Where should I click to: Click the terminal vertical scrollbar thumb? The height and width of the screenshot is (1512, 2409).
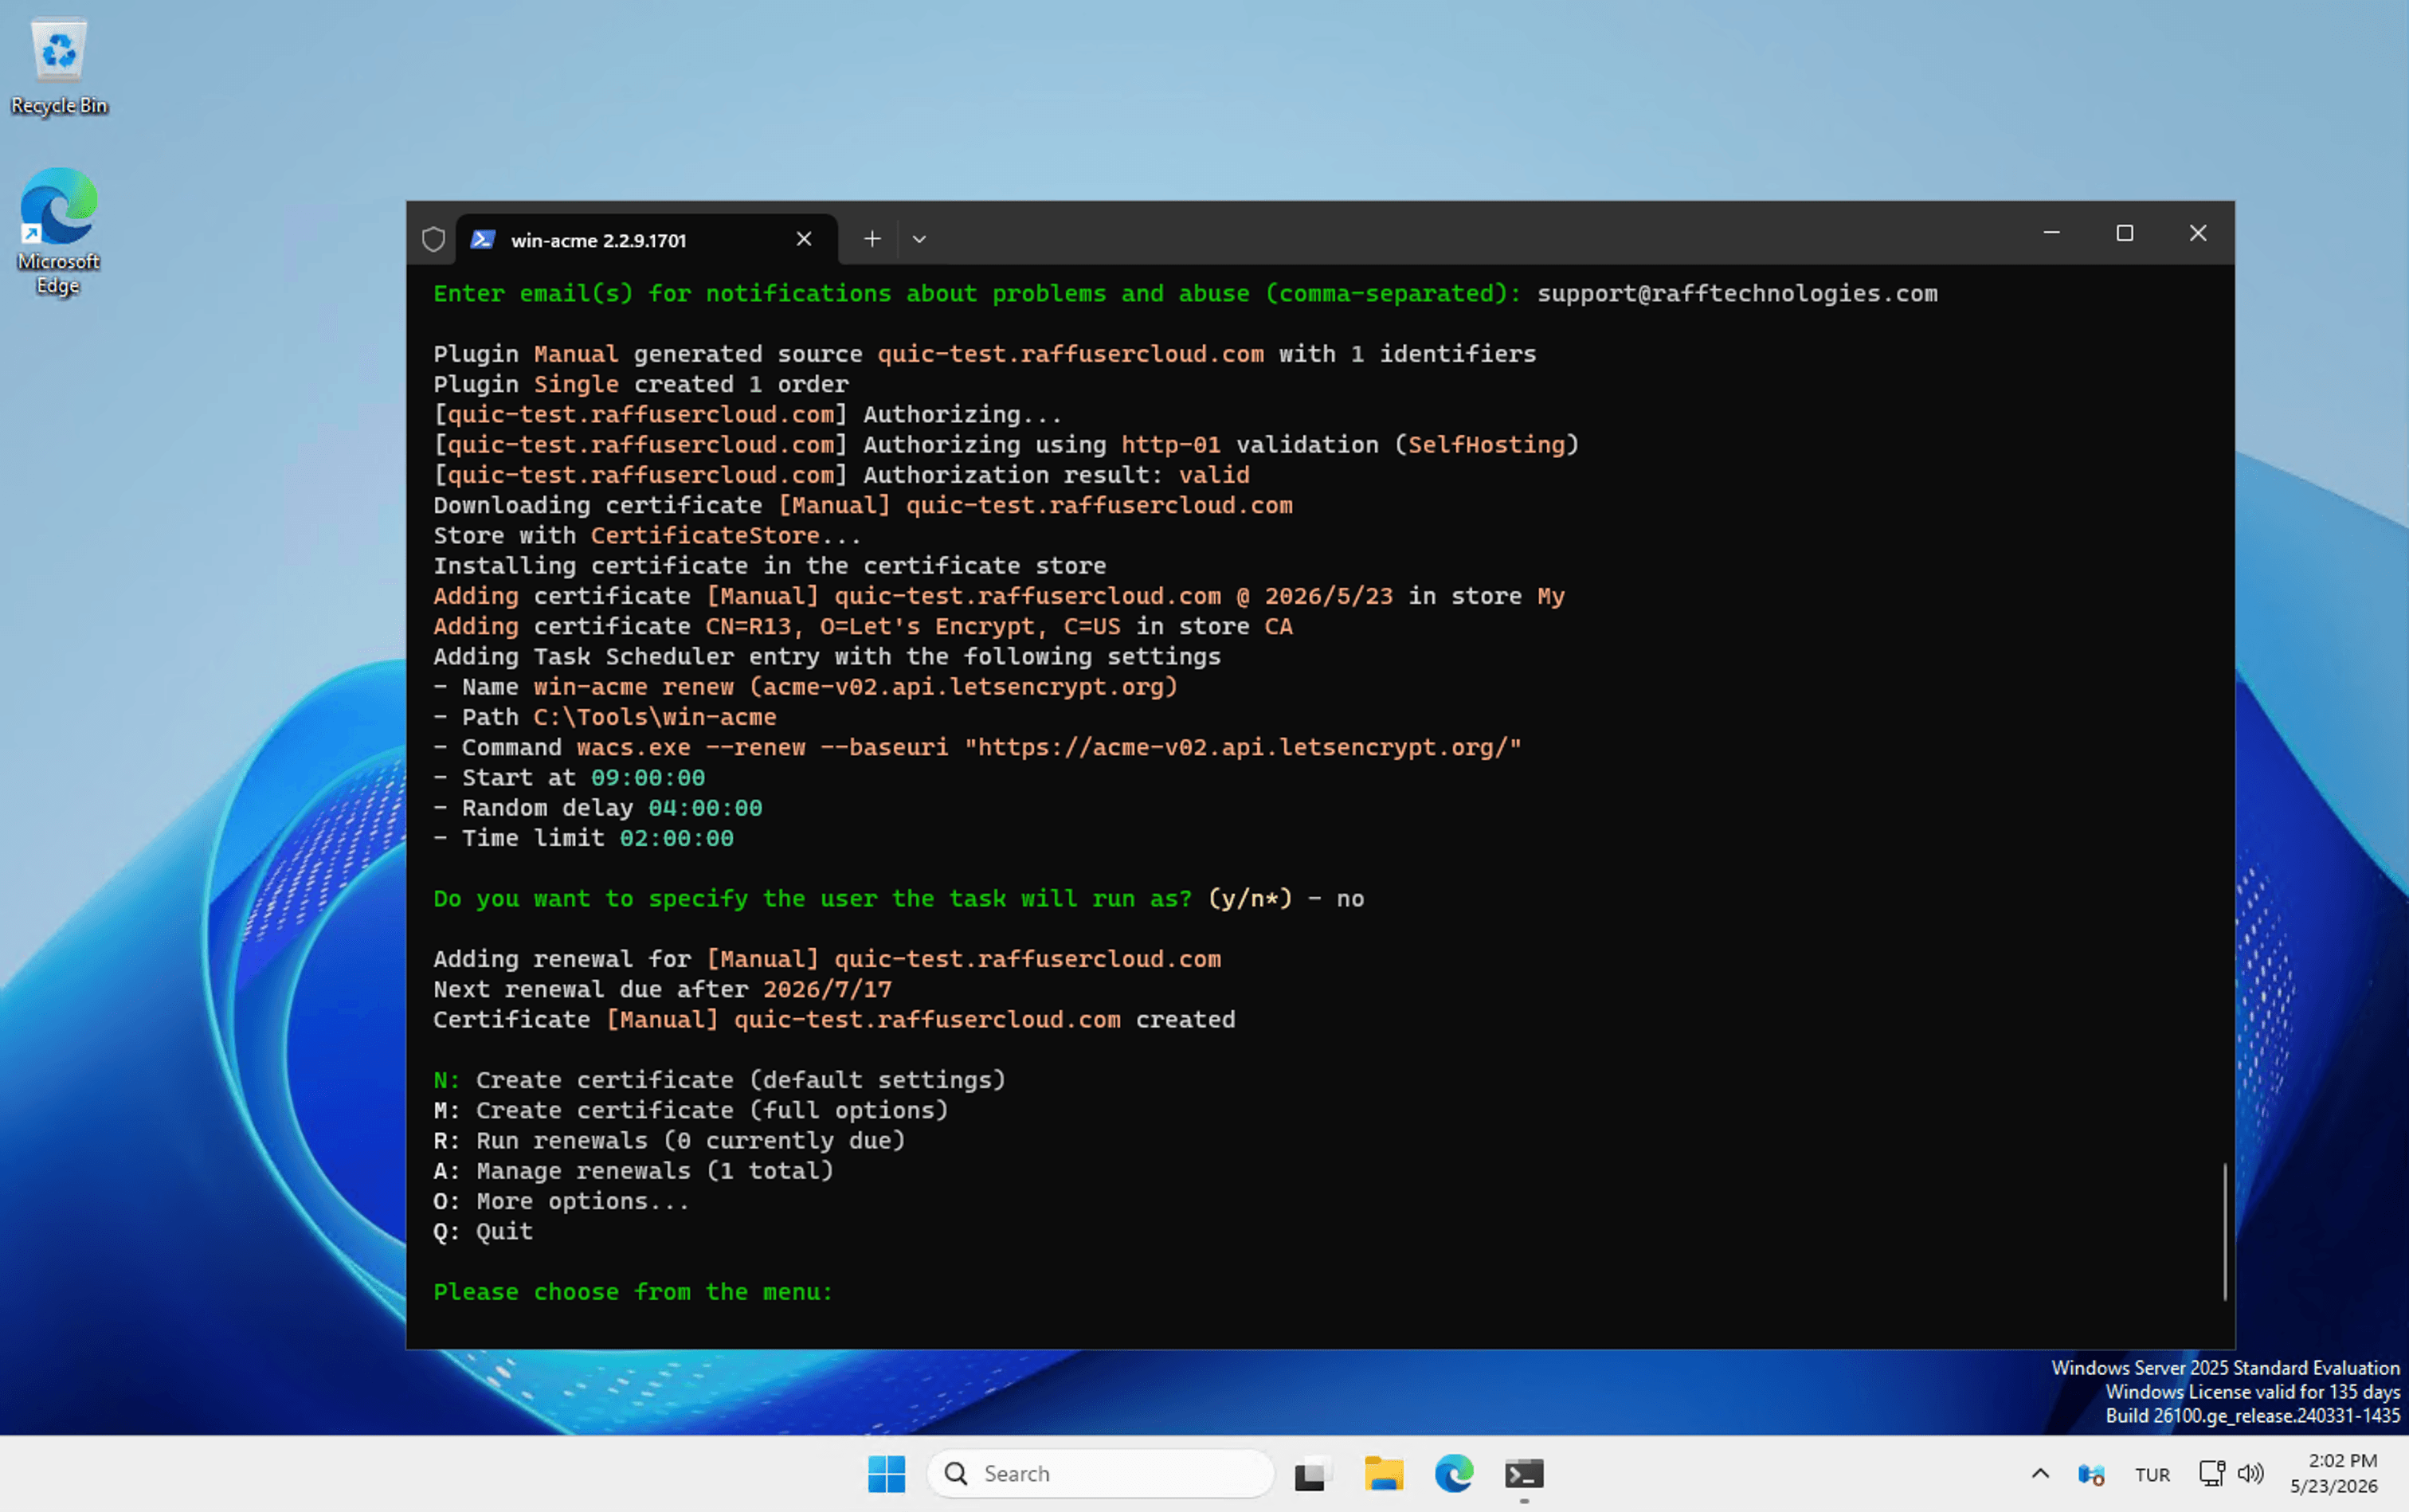point(2224,1231)
